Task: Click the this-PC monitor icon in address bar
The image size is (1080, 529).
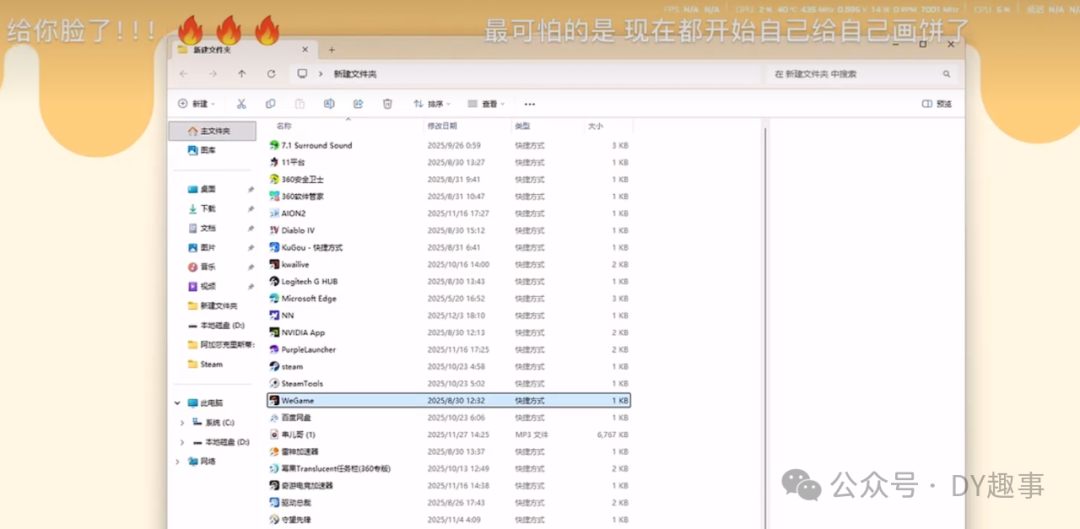Action: pyautogui.click(x=302, y=74)
